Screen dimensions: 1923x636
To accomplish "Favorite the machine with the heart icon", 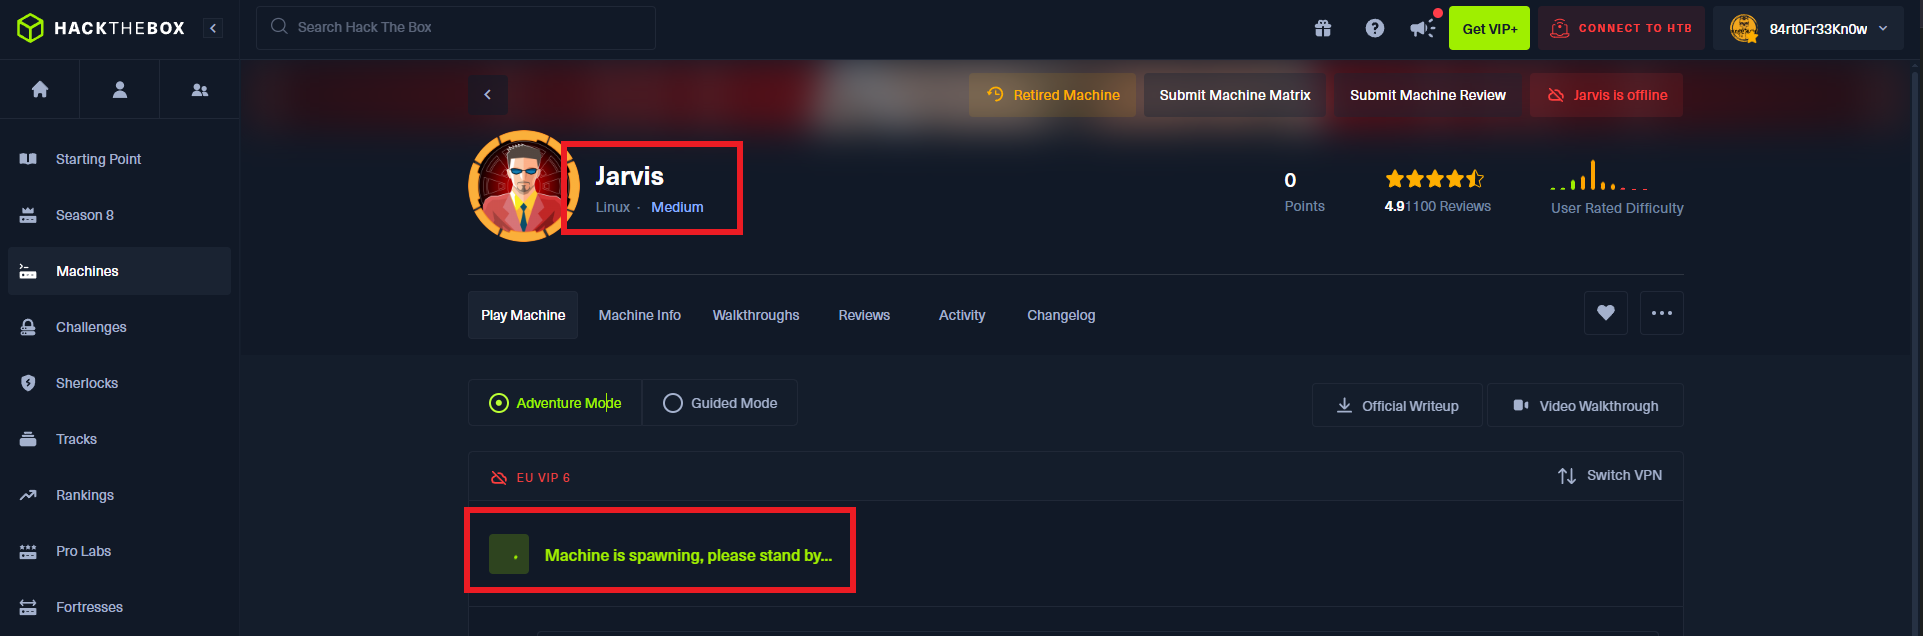I will point(1606,313).
